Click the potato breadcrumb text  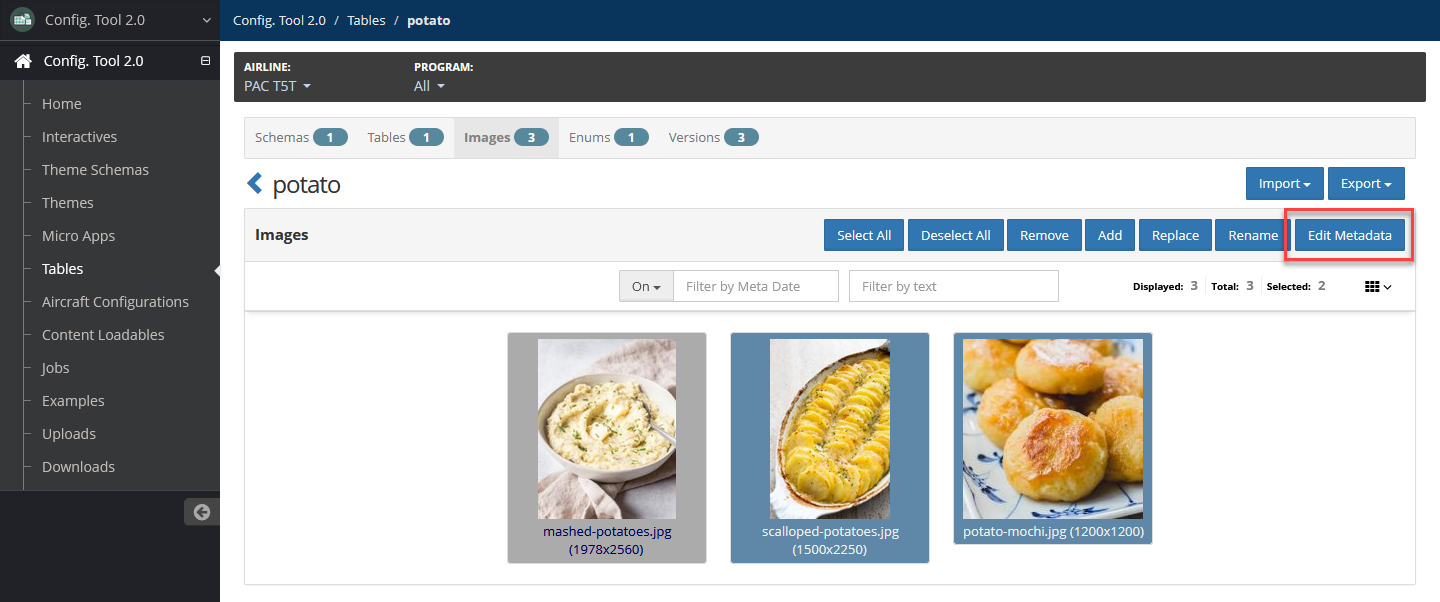(x=429, y=20)
